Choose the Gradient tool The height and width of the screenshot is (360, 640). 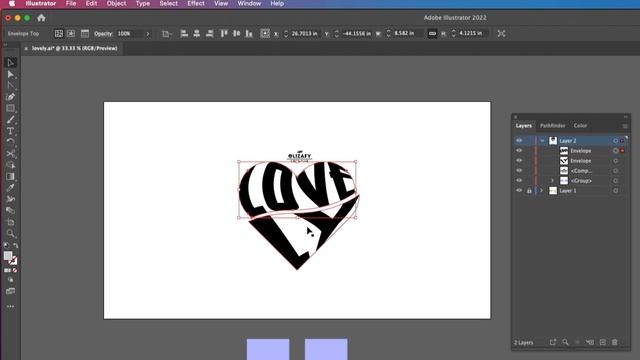pyautogui.click(x=11, y=176)
